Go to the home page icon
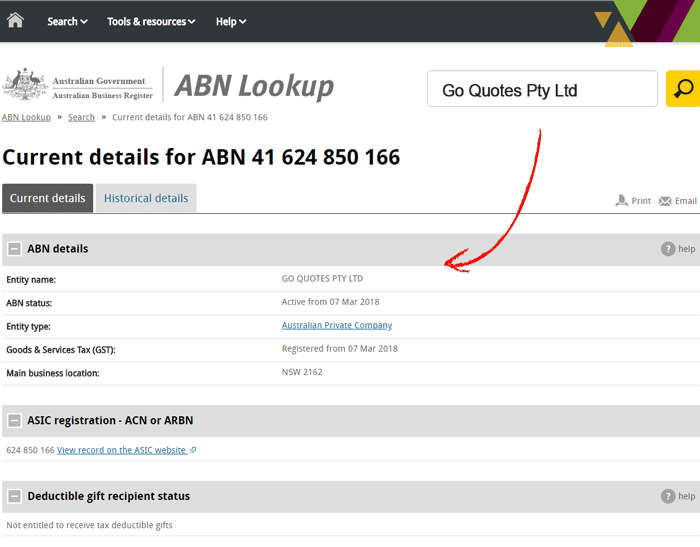Viewport: 700px width, 547px height. 15,21
